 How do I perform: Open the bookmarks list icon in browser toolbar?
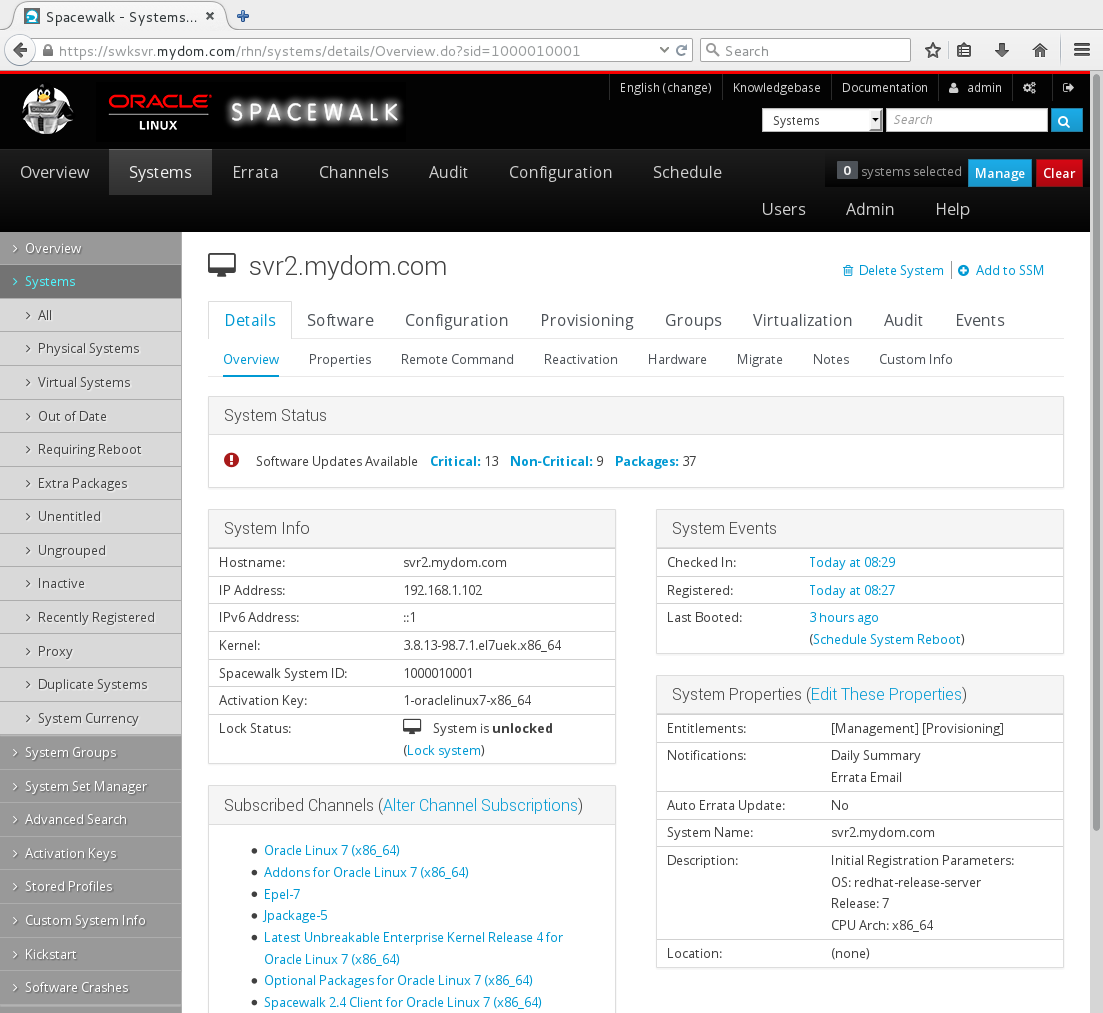coord(964,51)
